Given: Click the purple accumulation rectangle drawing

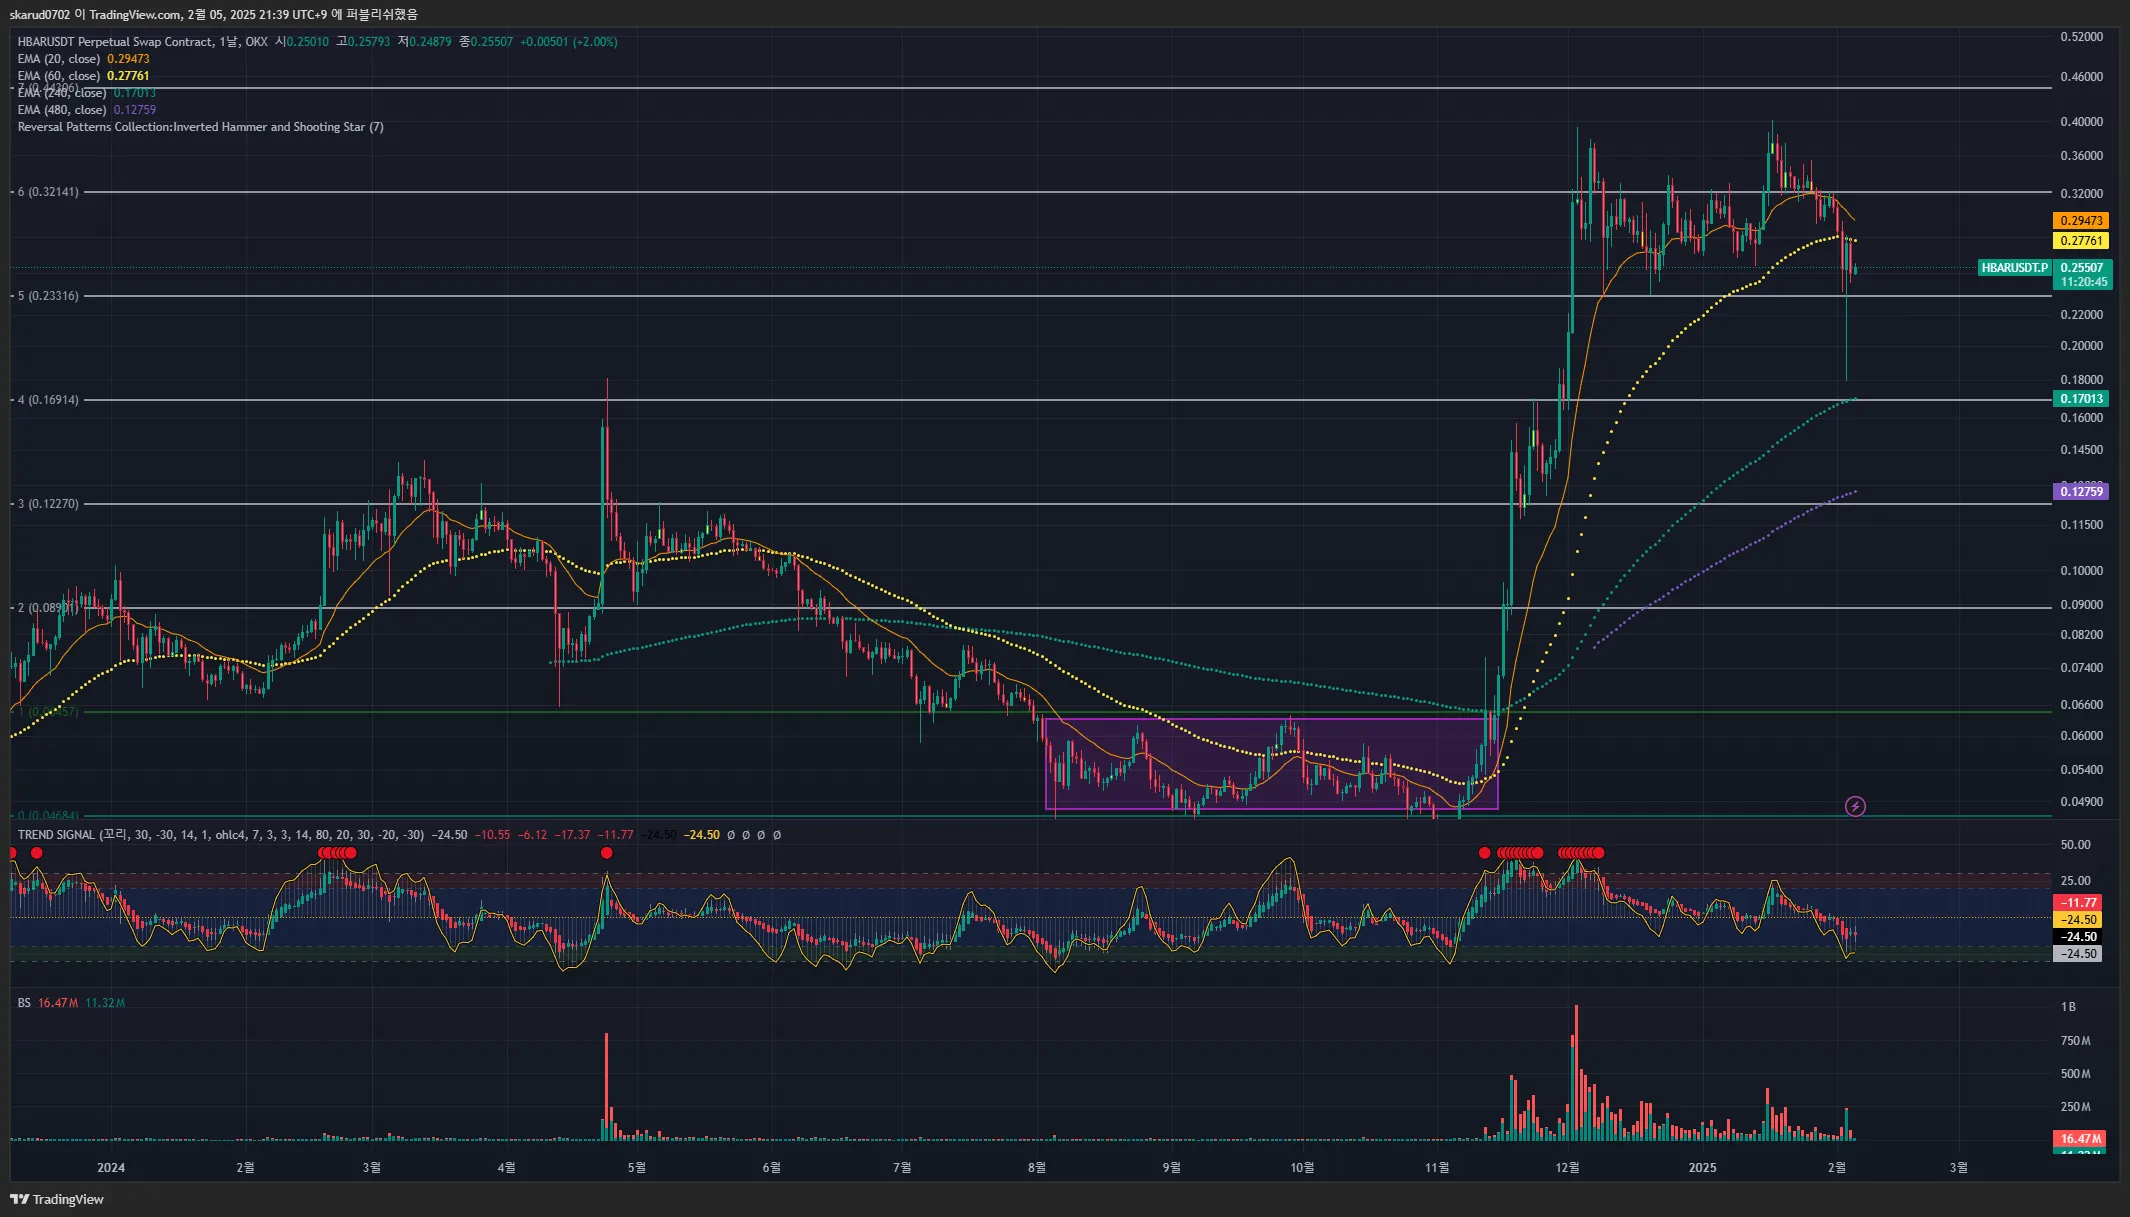Looking at the screenshot, I should point(1271,763).
